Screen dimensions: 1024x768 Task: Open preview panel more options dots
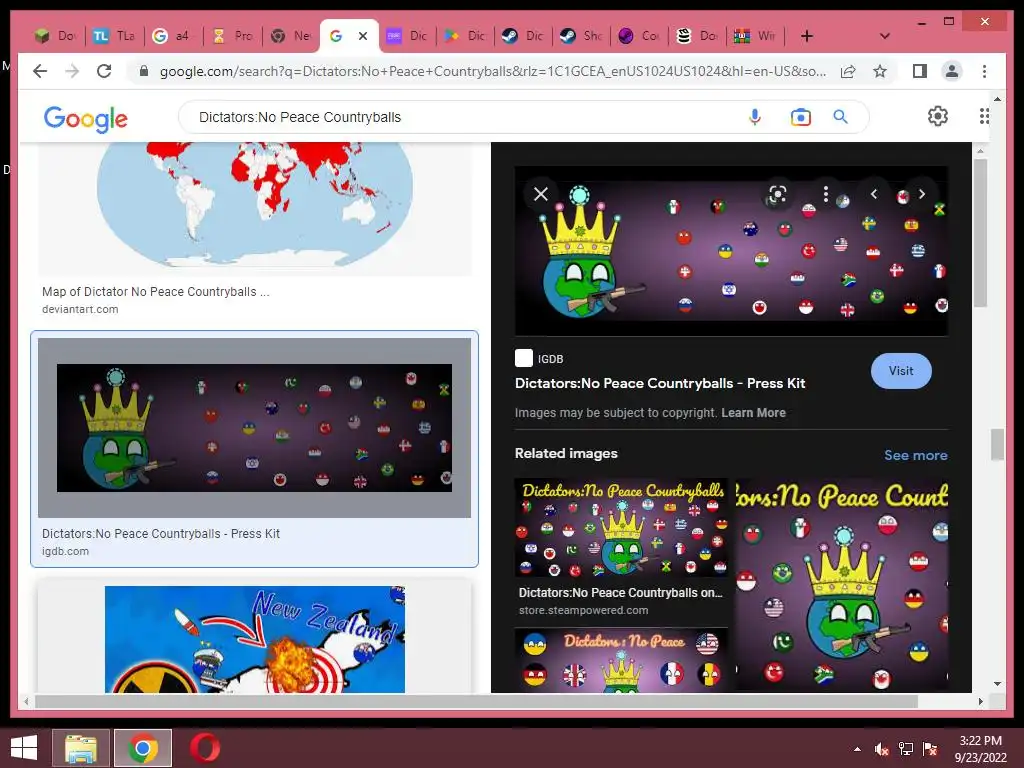pyautogui.click(x=825, y=194)
